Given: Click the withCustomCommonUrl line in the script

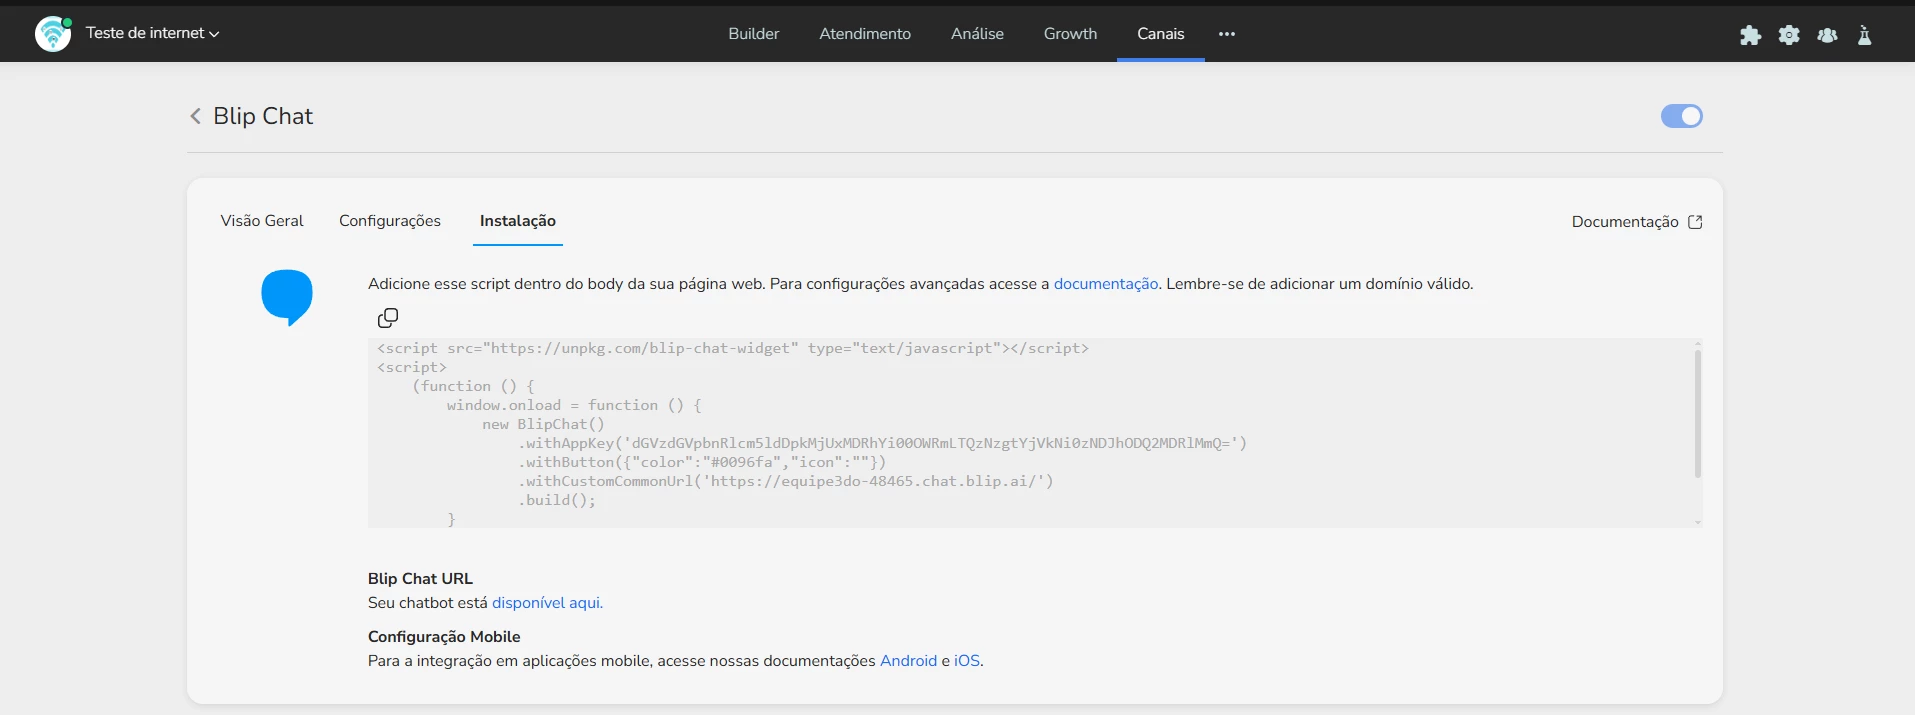Looking at the screenshot, I should click(x=785, y=481).
